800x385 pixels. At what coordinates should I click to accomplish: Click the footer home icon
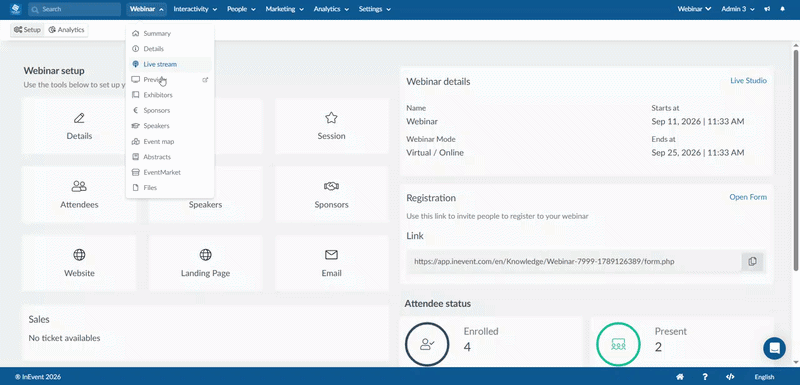pyautogui.click(x=680, y=377)
